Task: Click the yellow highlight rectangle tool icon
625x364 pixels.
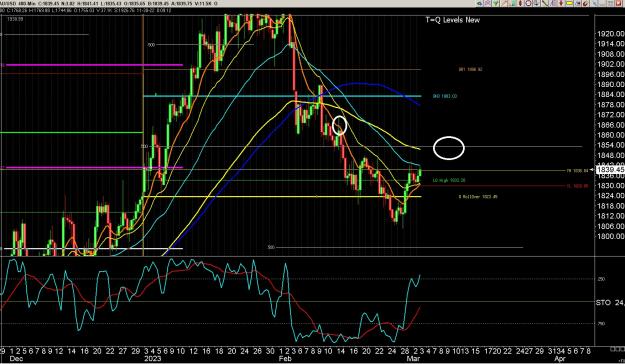Action: click(569, 4)
